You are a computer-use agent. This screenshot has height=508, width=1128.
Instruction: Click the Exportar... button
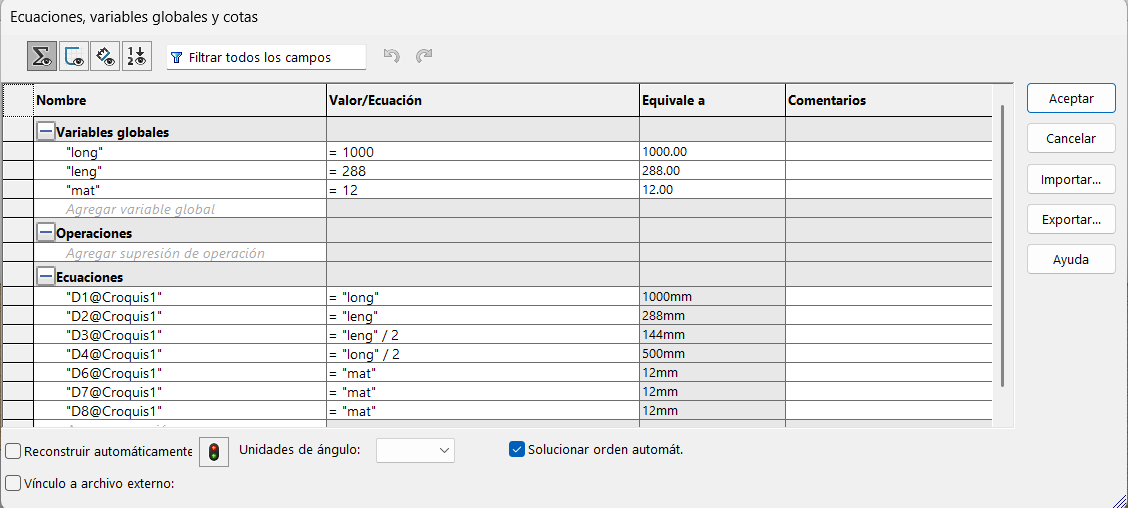coord(1071,219)
